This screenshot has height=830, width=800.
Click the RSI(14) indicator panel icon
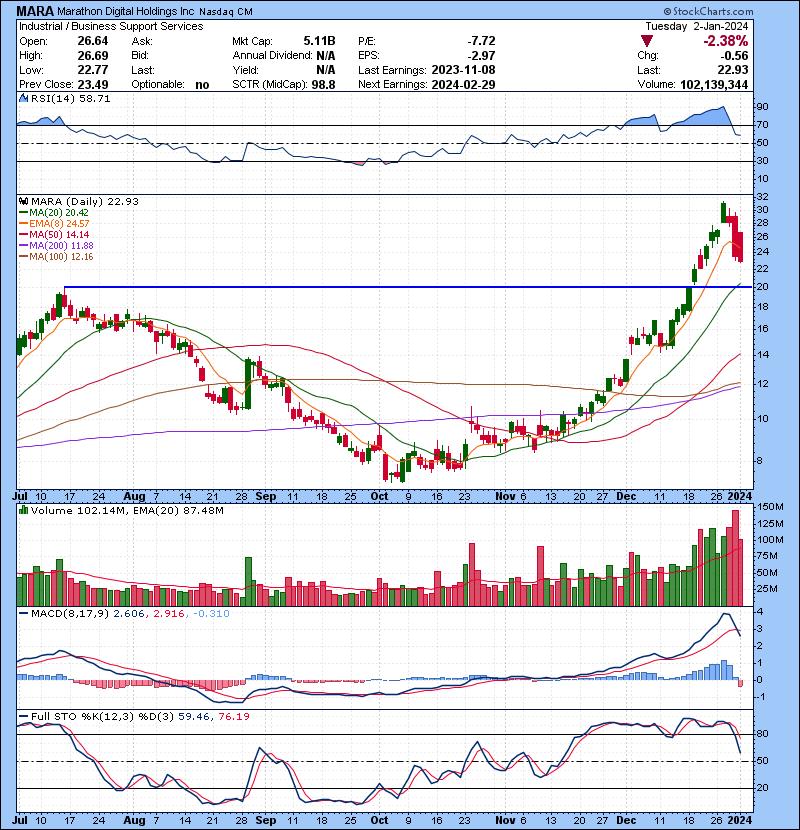click(x=23, y=98)
